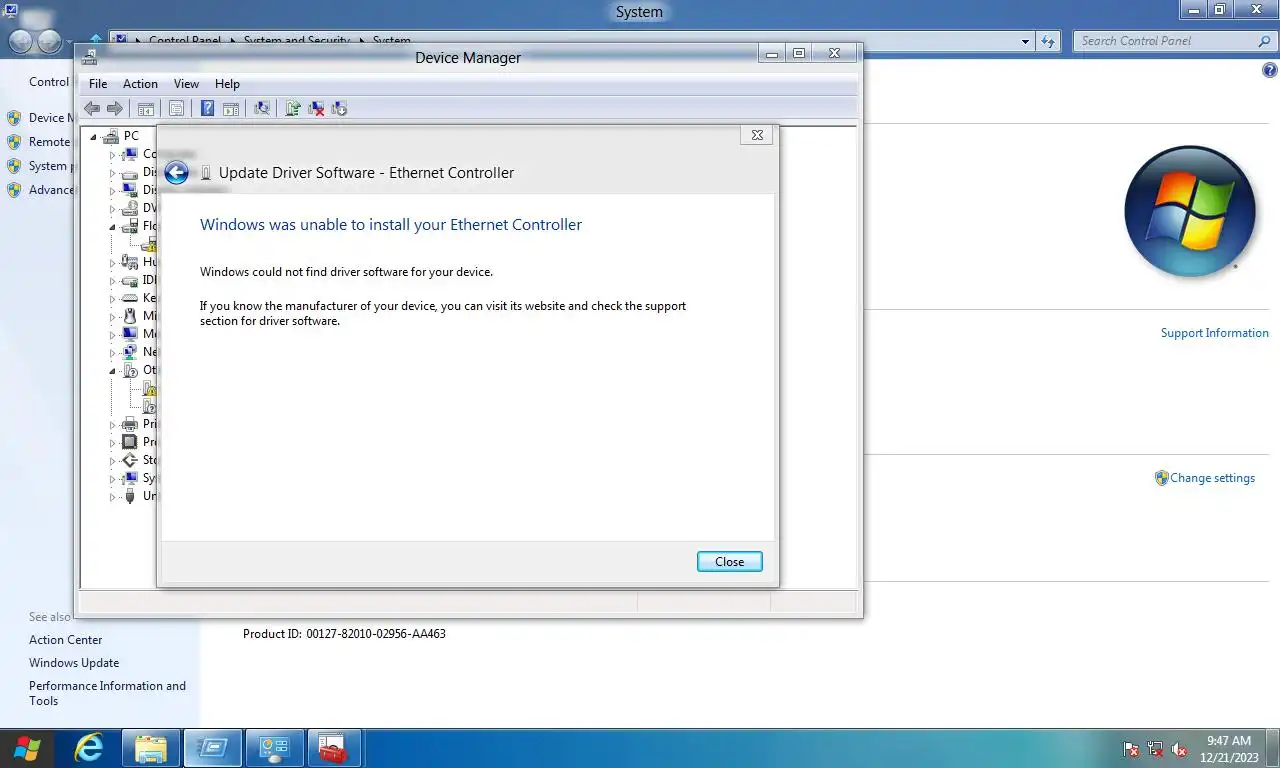Click the Back arrow in Device Manager toolbar

pyautogui.click(x=92, y=109)
